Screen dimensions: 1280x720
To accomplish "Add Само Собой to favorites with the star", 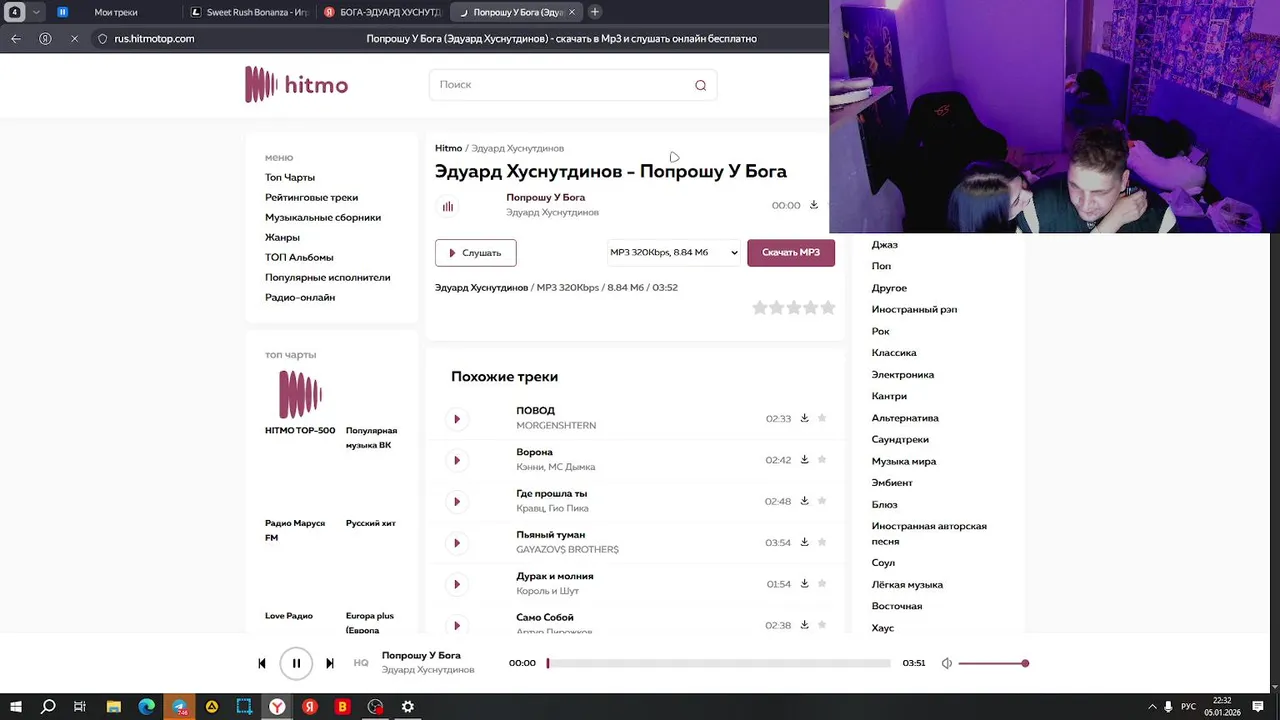I will (x=822, y=624).
